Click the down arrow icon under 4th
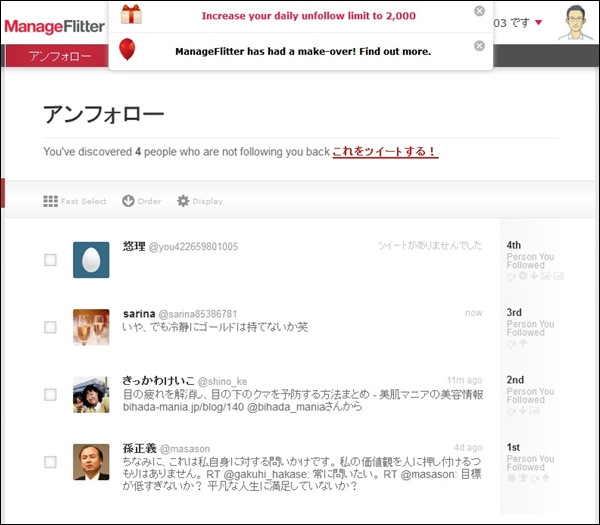Image resolution: width=600 pixels, height=525 pixels. click(534, 276)
